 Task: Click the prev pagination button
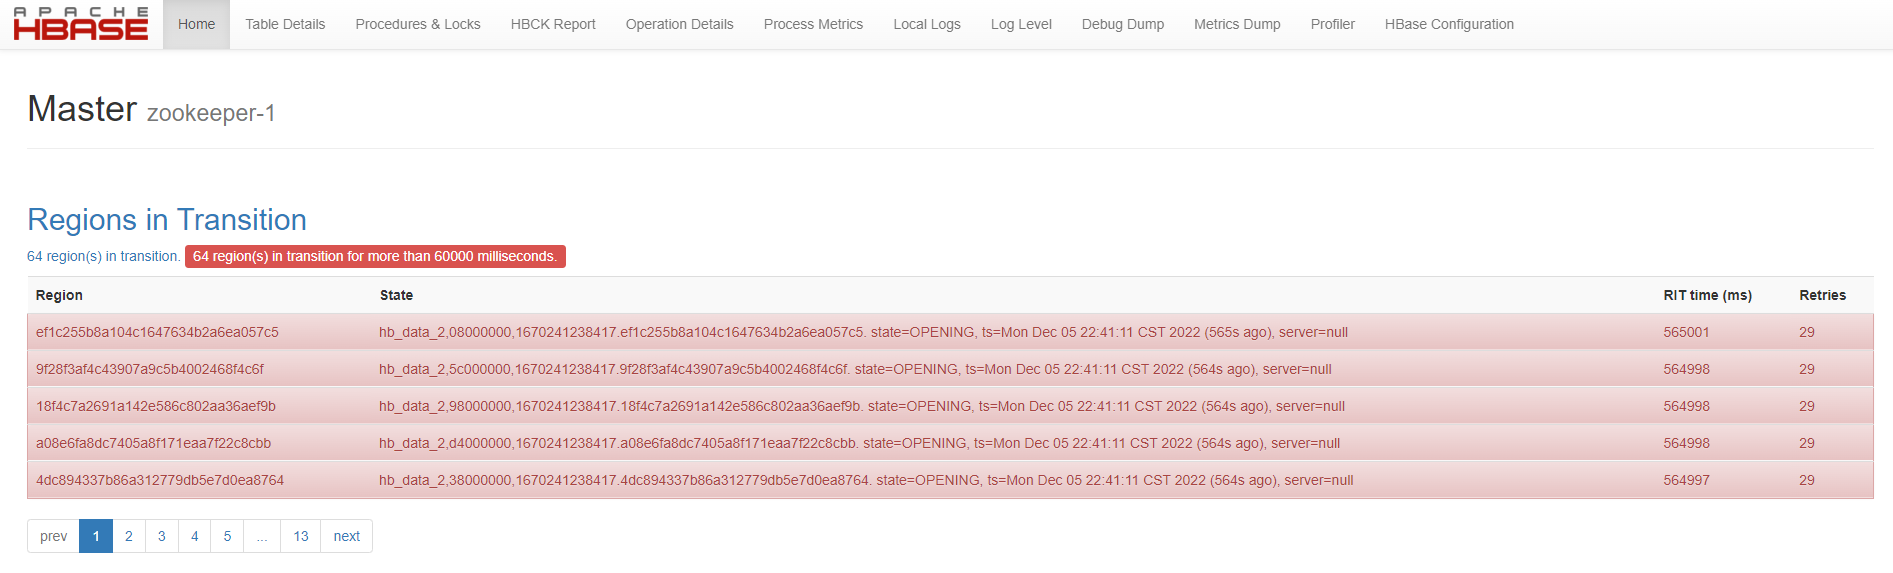click(54, 536)
